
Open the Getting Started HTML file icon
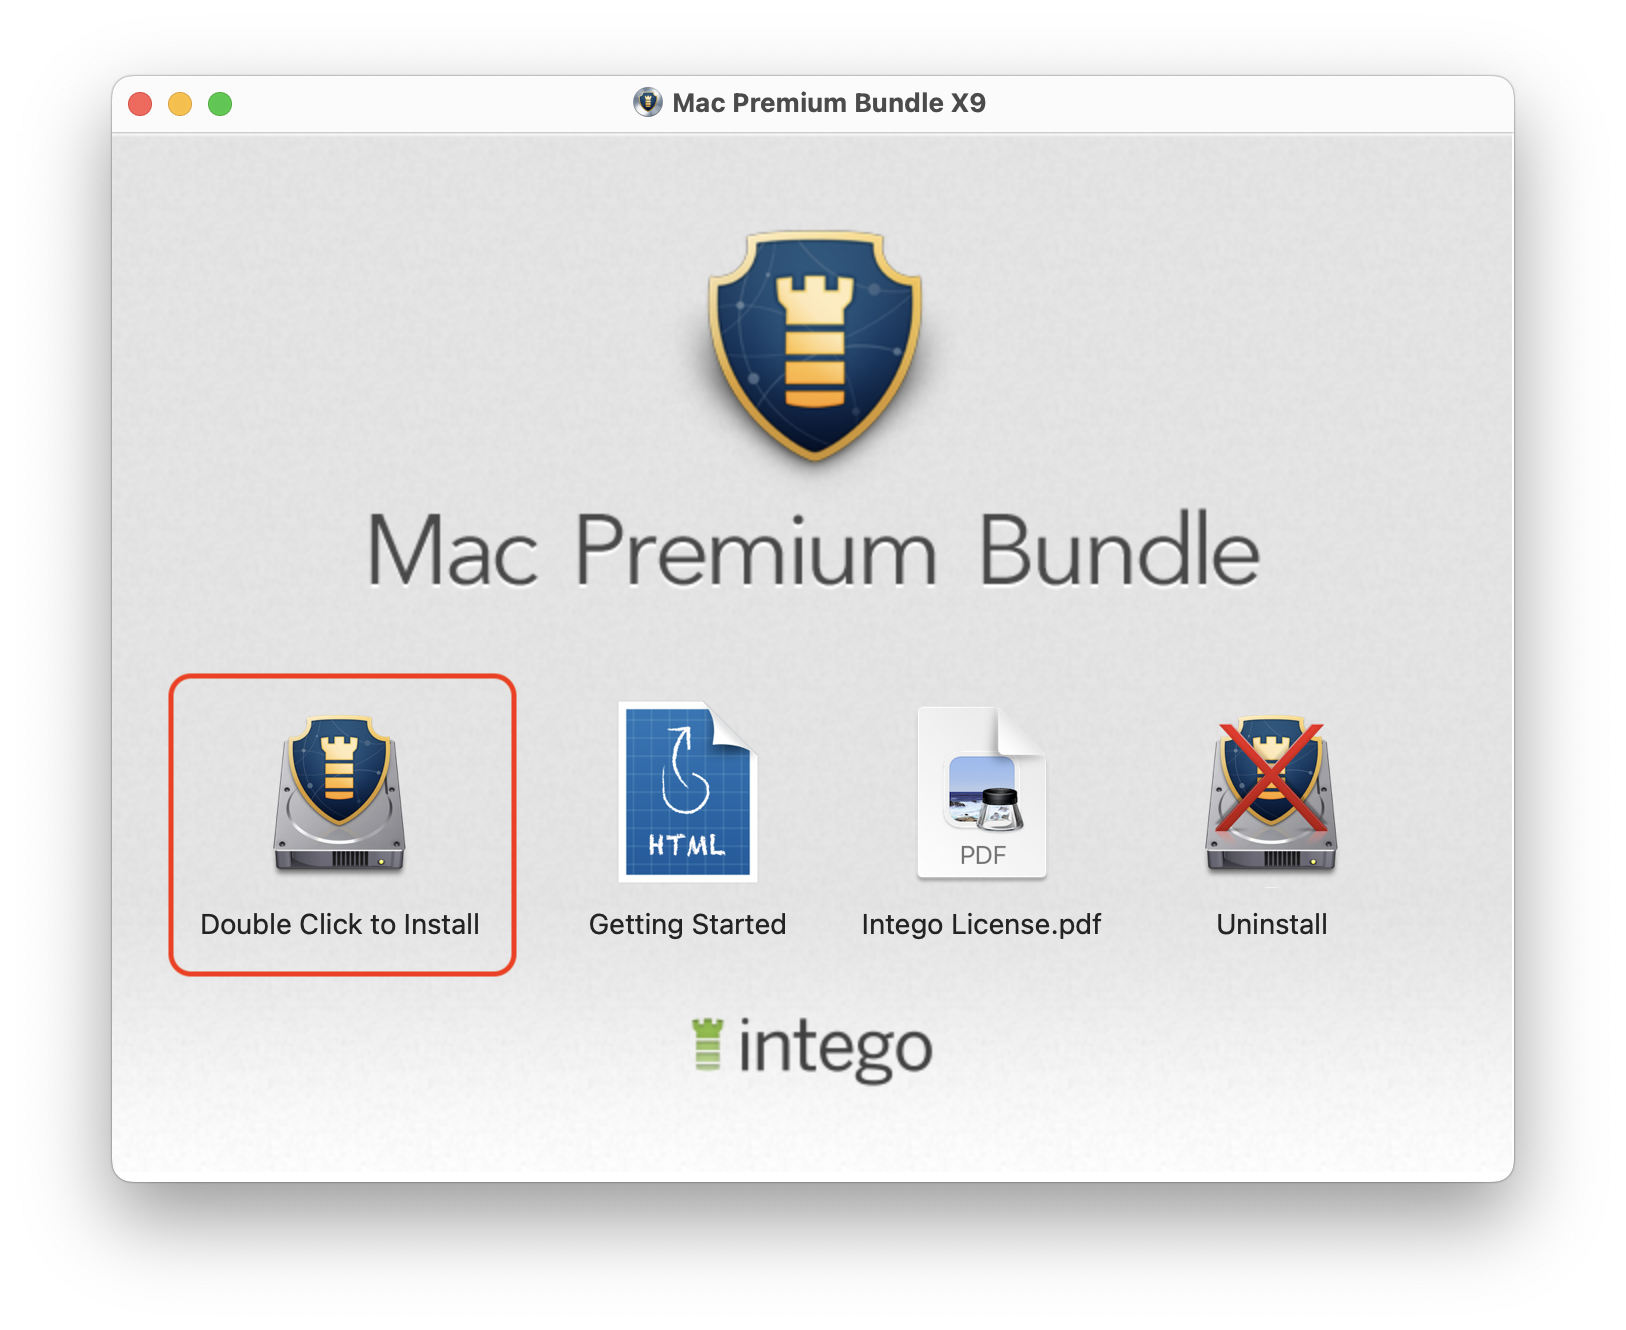point(687,792)
